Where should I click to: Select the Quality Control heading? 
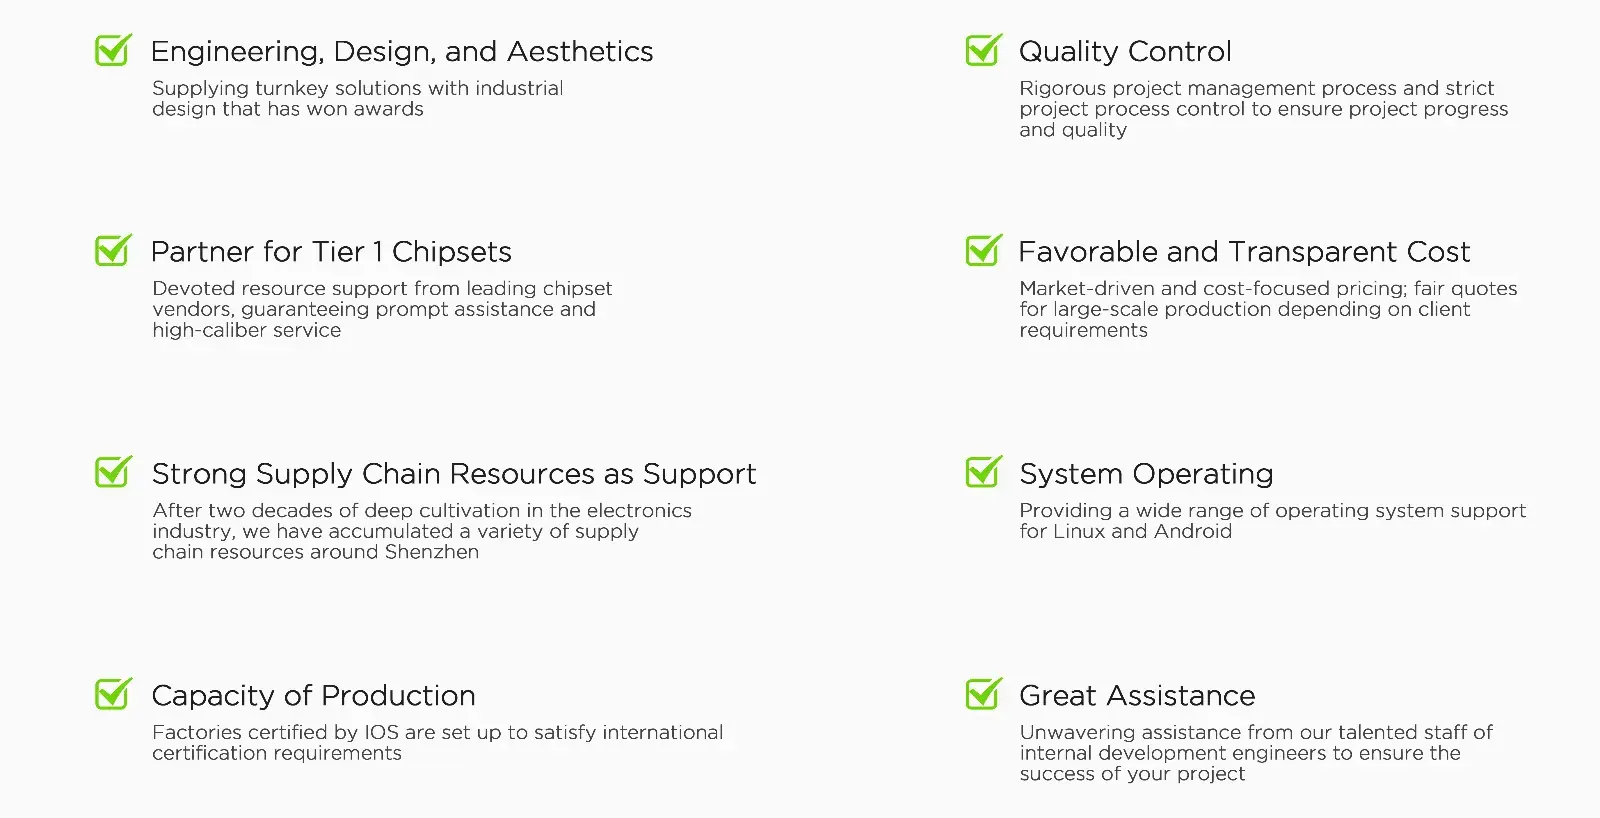(x=1125, y=52)
